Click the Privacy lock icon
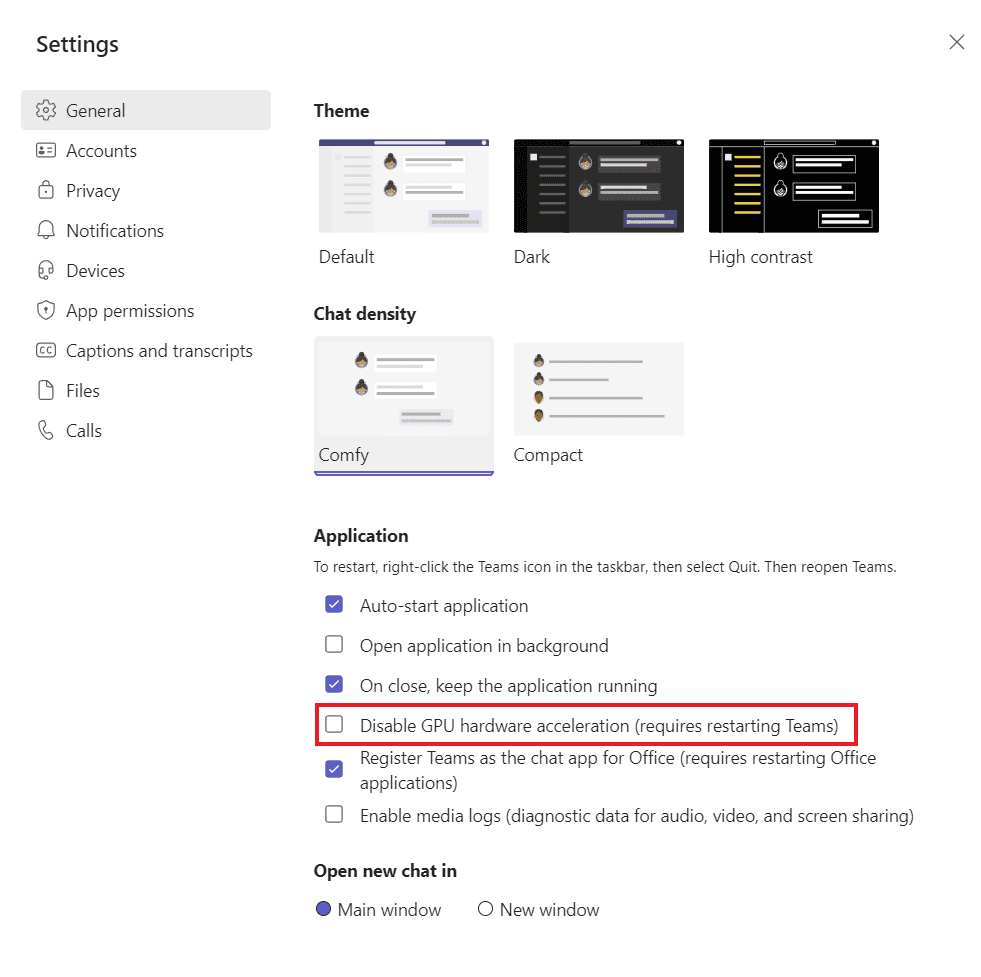The height and width of the screenshot is (977, 981). click(x=46, y=190)
